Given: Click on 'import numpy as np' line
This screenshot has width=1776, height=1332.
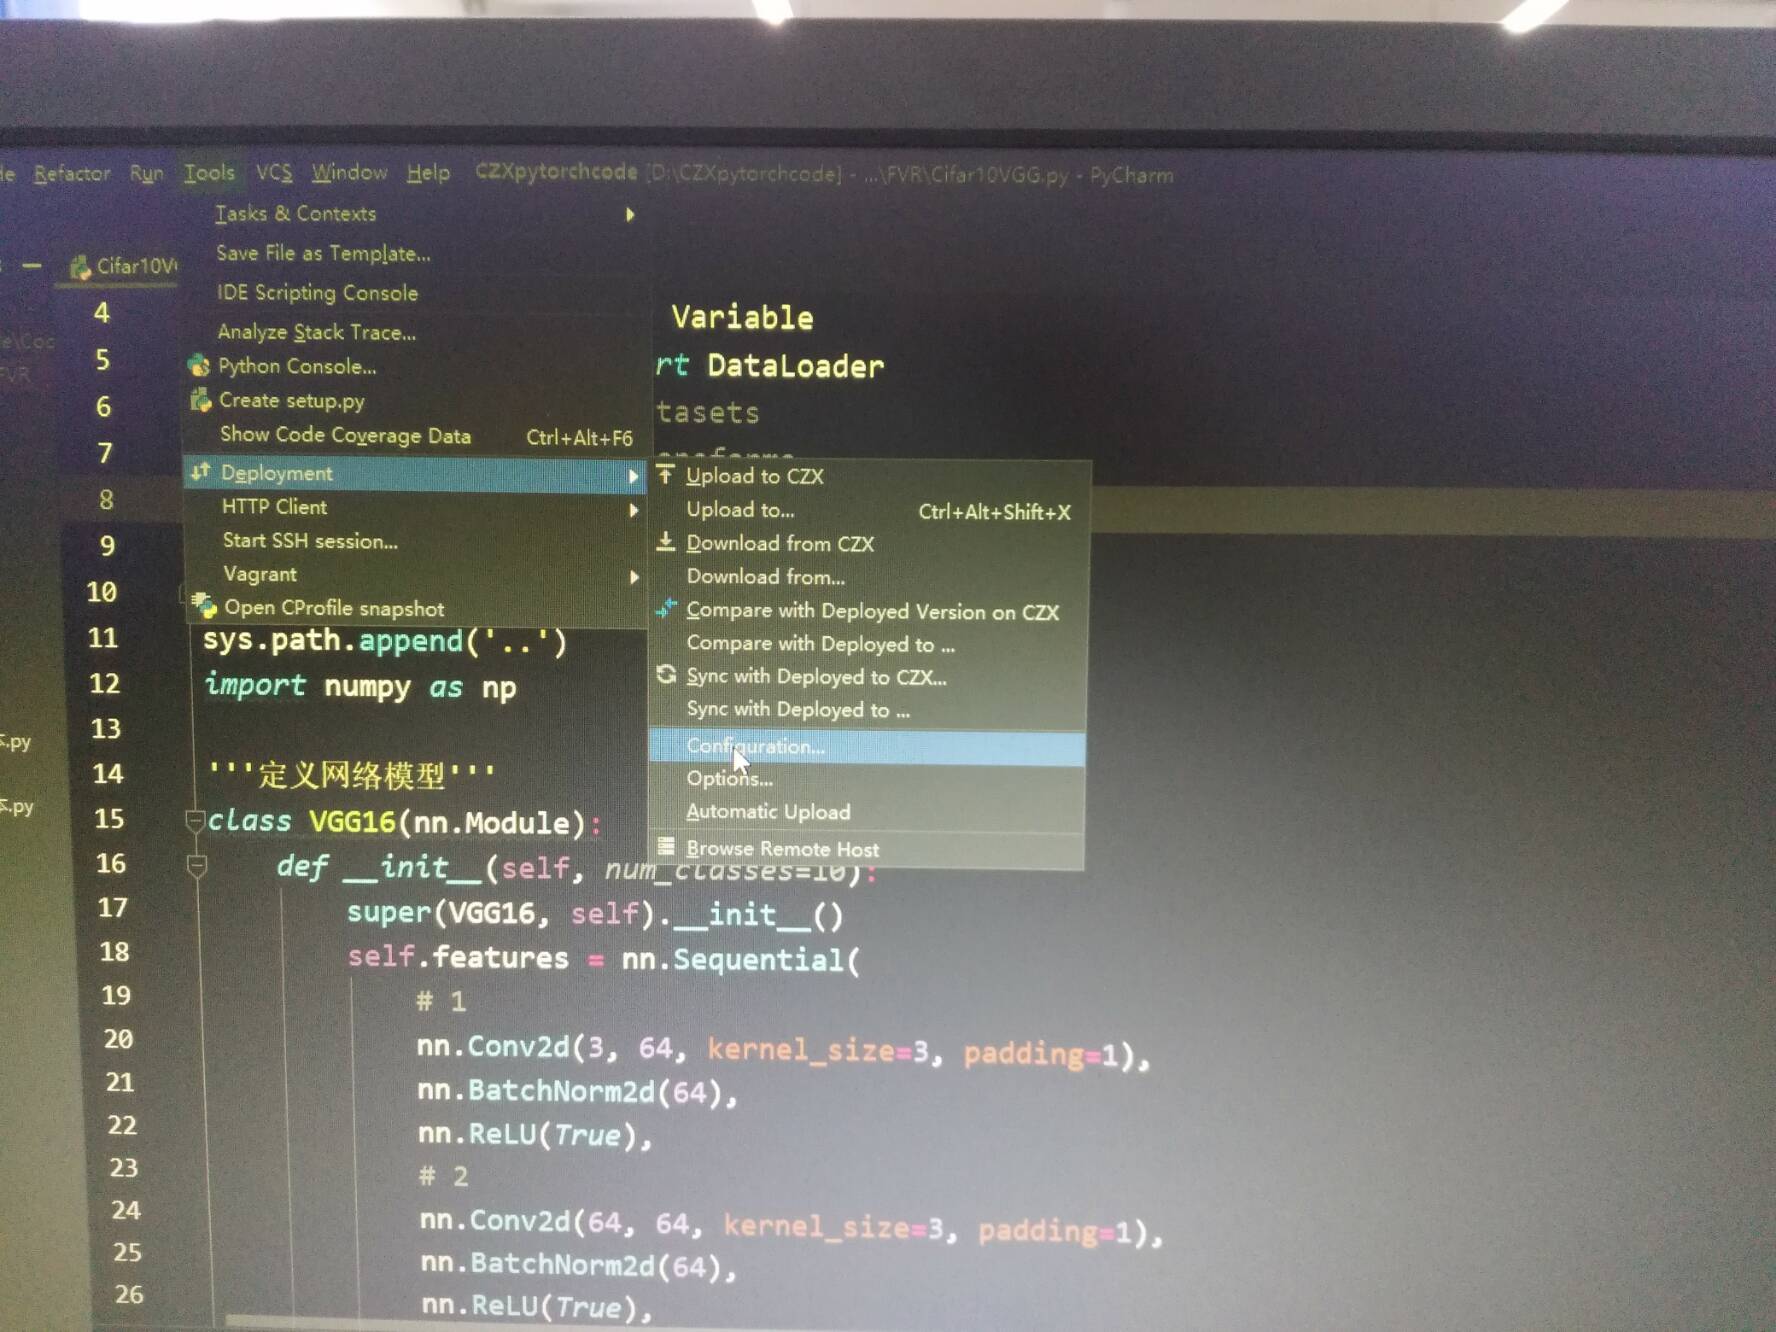Looking at the screenshot, I should pyautogui.click(x=360, y=687).
